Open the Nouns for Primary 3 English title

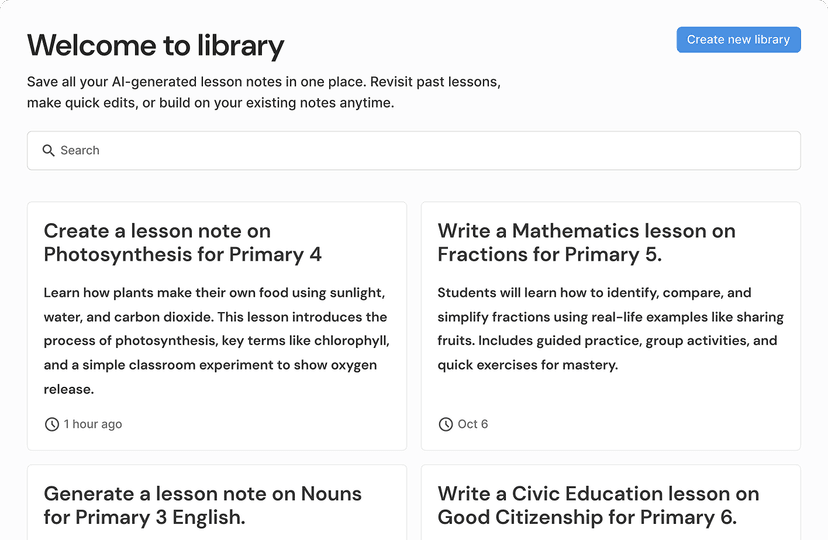click(203, 505)
